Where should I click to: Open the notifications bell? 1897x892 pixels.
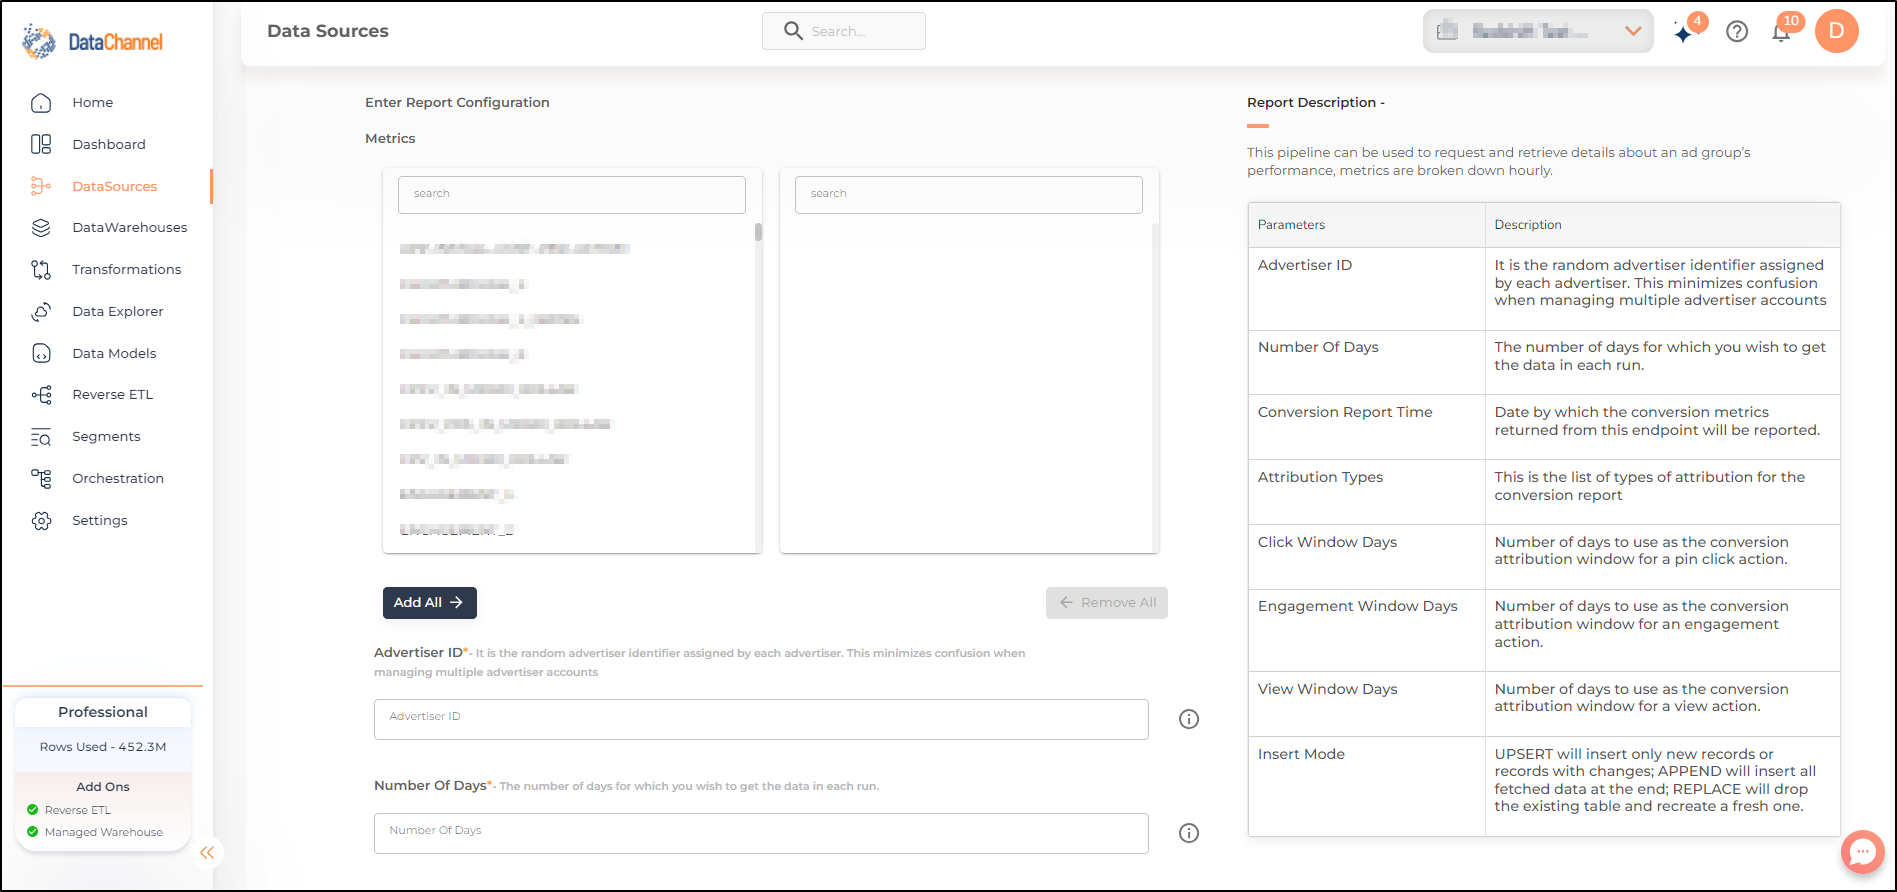pyautogui.click(x=1781, y=32)
